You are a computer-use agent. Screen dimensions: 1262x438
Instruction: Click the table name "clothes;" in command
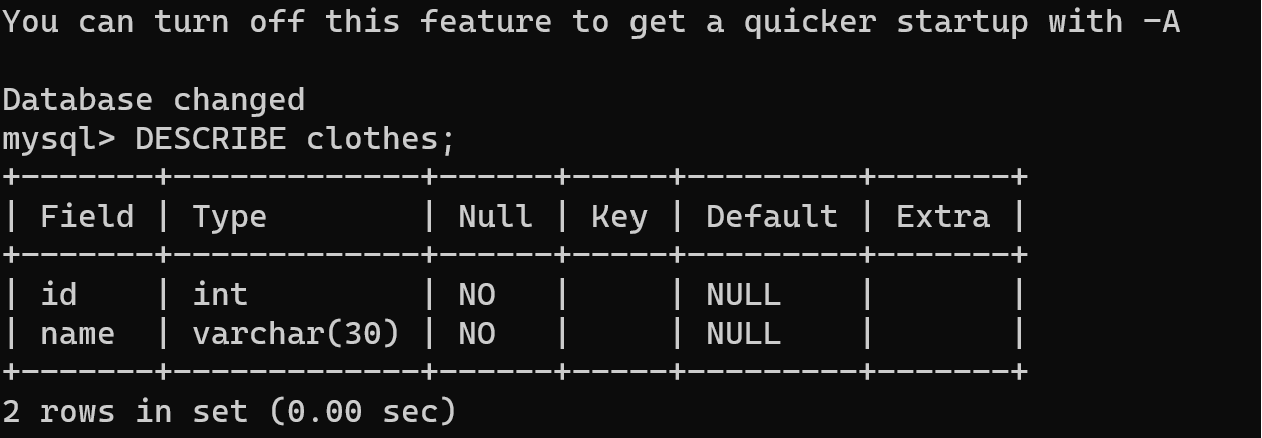pos(381,139)
